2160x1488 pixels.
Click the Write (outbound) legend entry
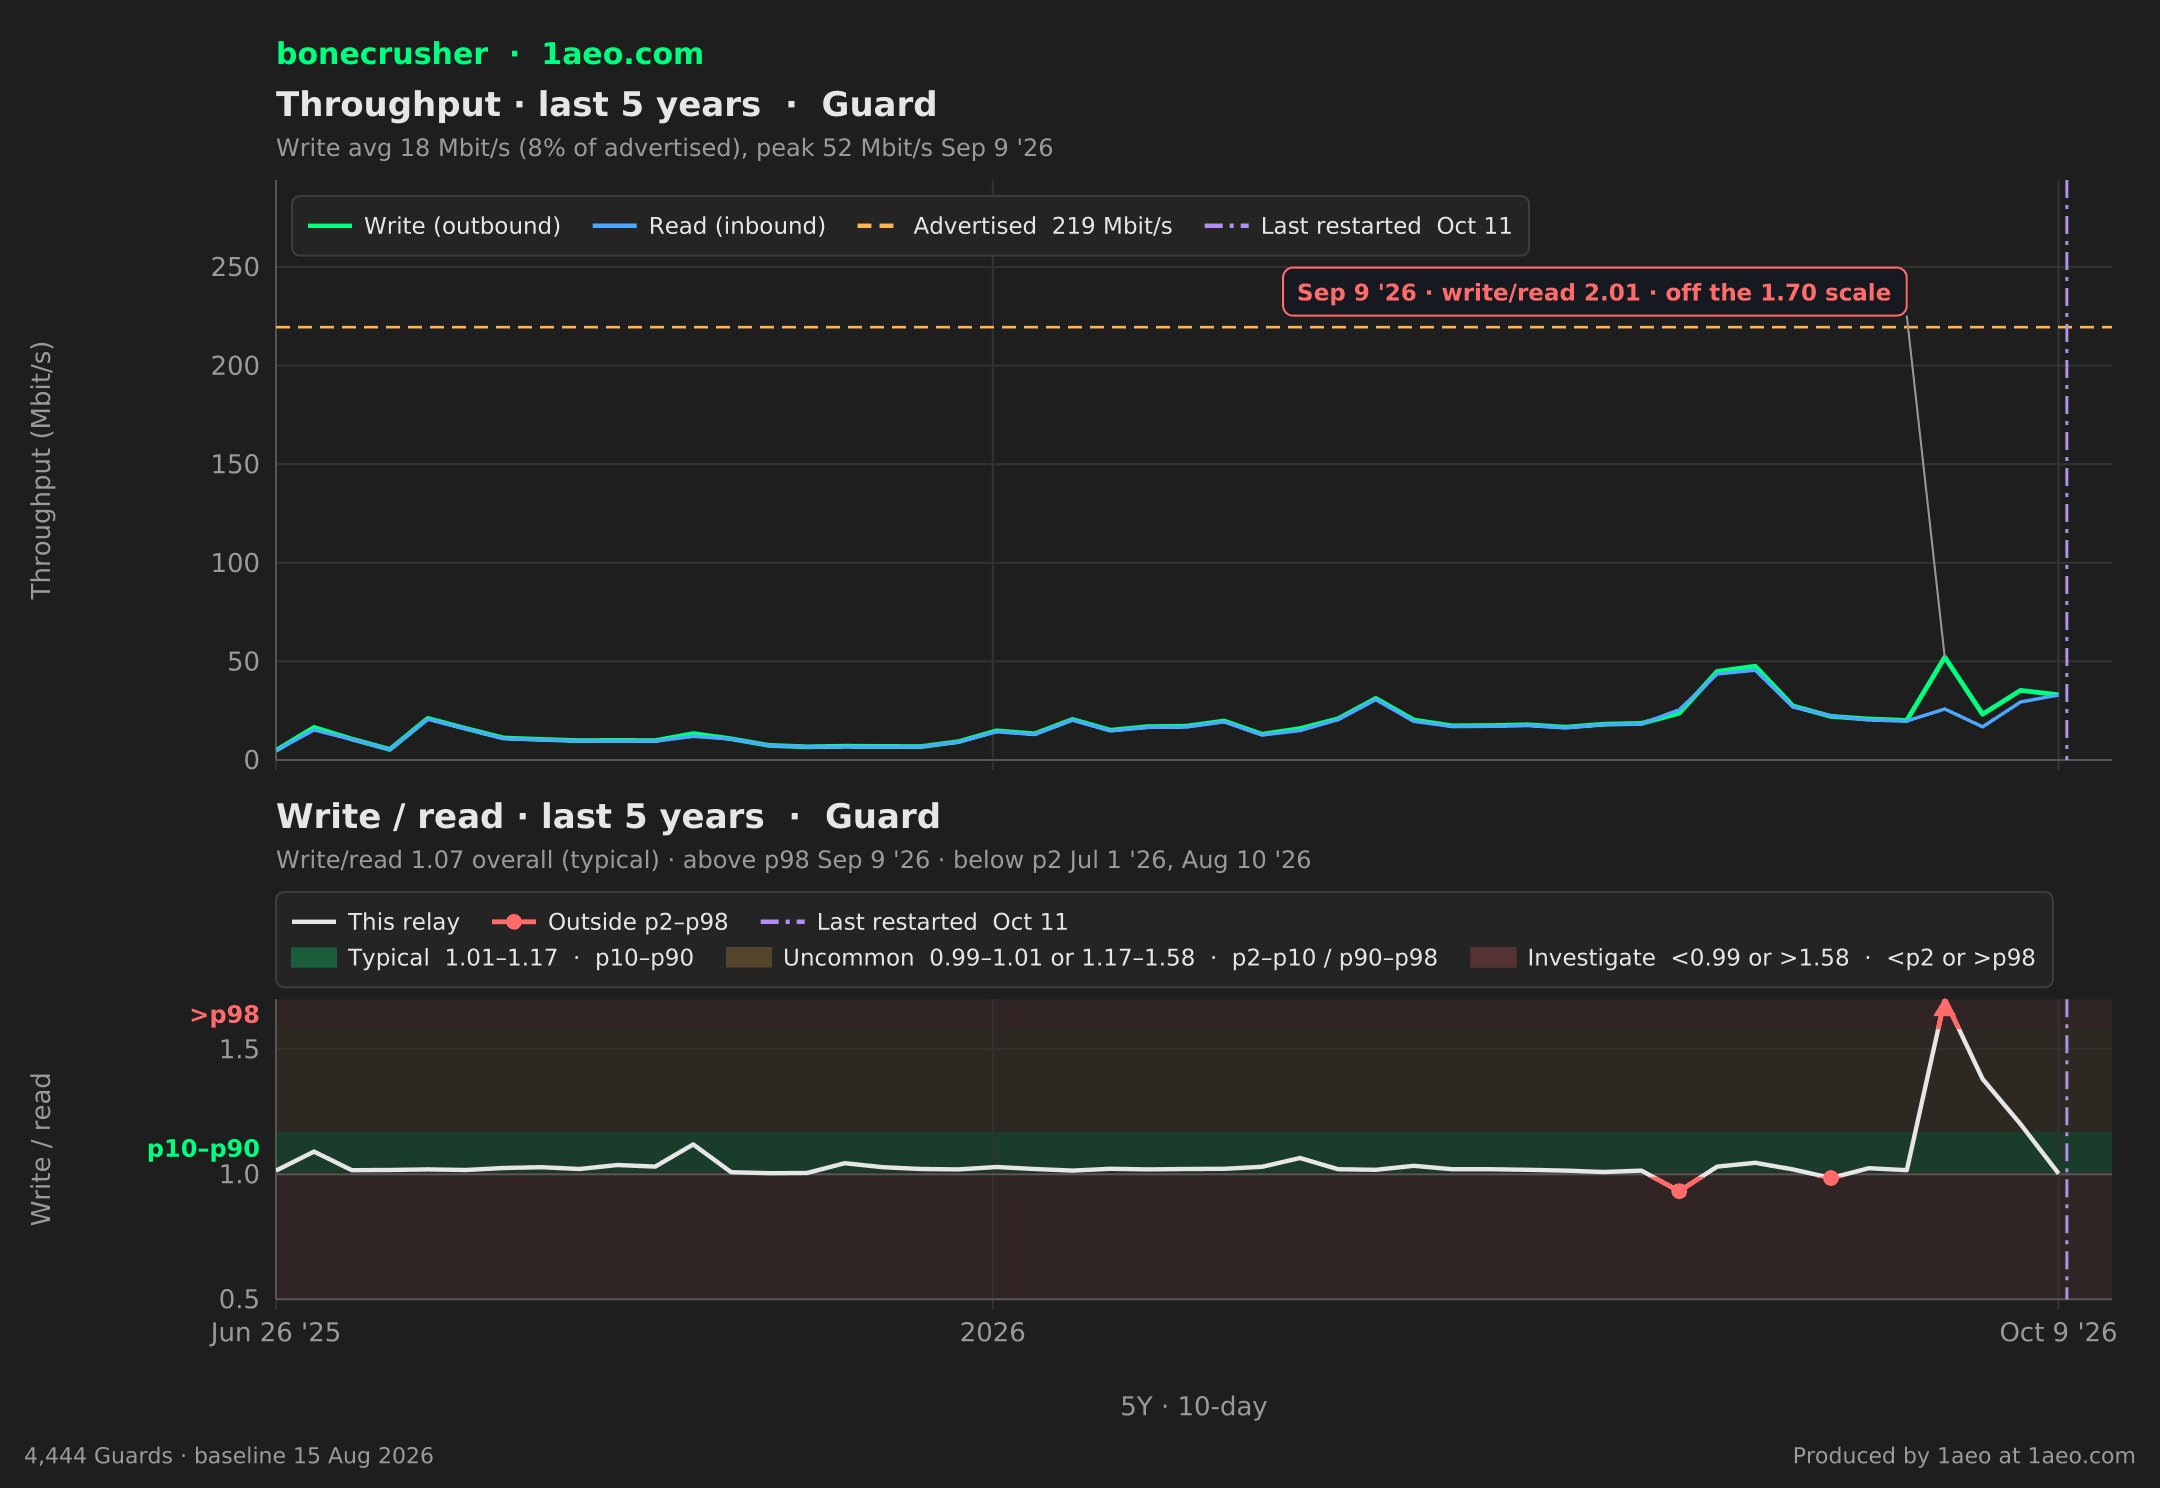pos(434,226)
